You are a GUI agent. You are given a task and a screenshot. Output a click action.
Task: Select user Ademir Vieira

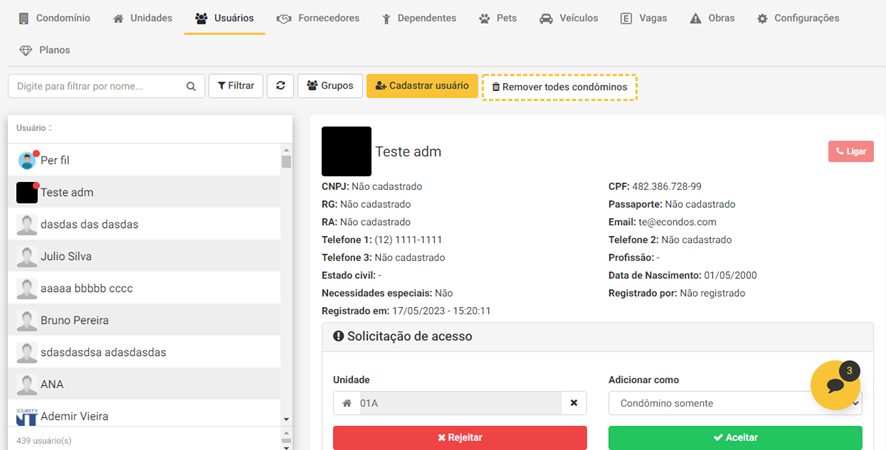point(144,416)
